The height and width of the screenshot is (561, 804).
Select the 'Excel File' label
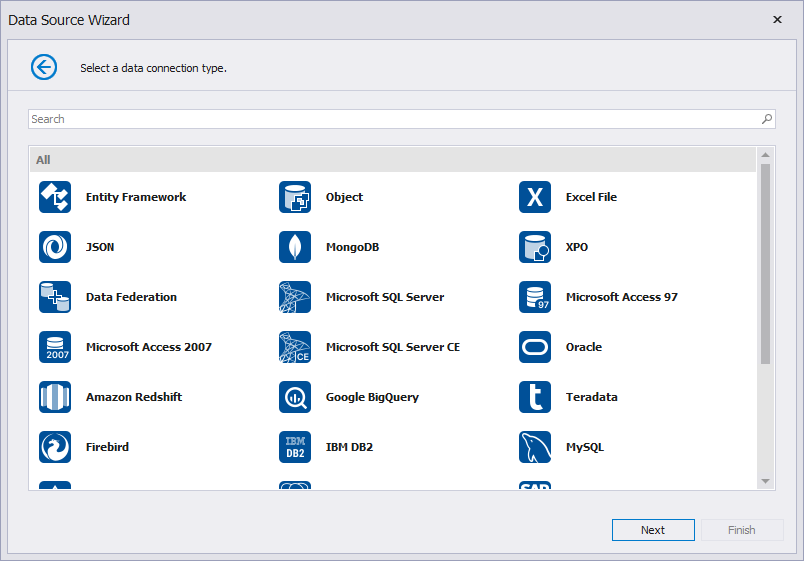591,197
